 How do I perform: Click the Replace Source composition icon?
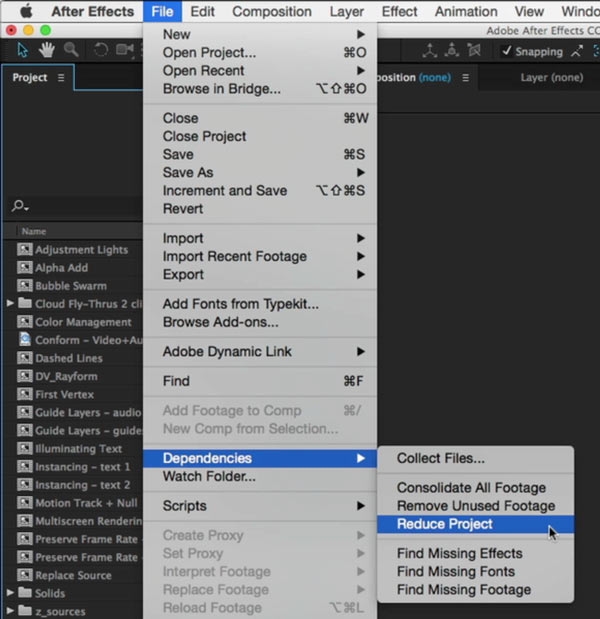click(x=24, y=575)
